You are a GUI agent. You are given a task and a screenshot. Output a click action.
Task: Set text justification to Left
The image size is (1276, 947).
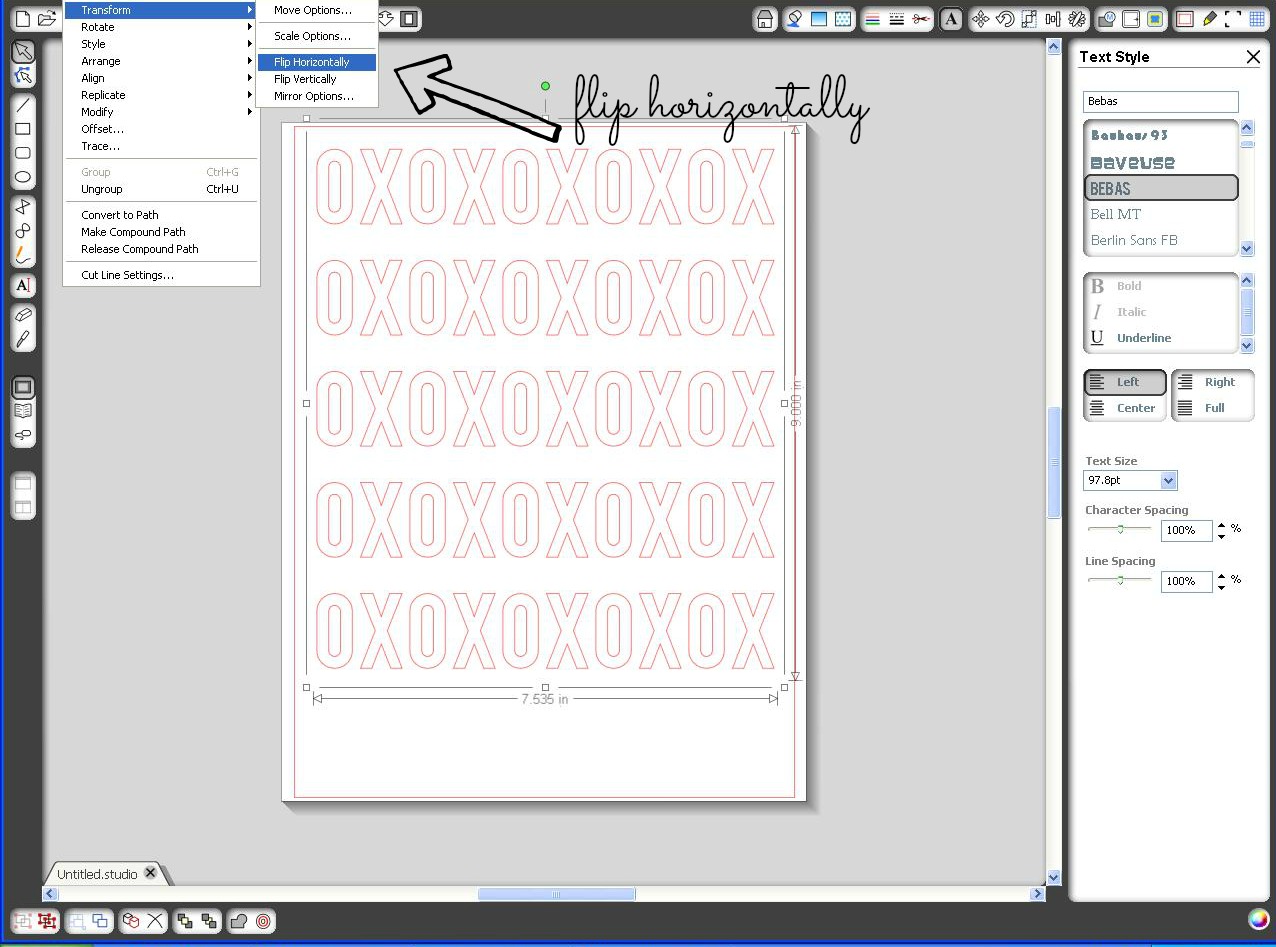[x=1125, y=382]
